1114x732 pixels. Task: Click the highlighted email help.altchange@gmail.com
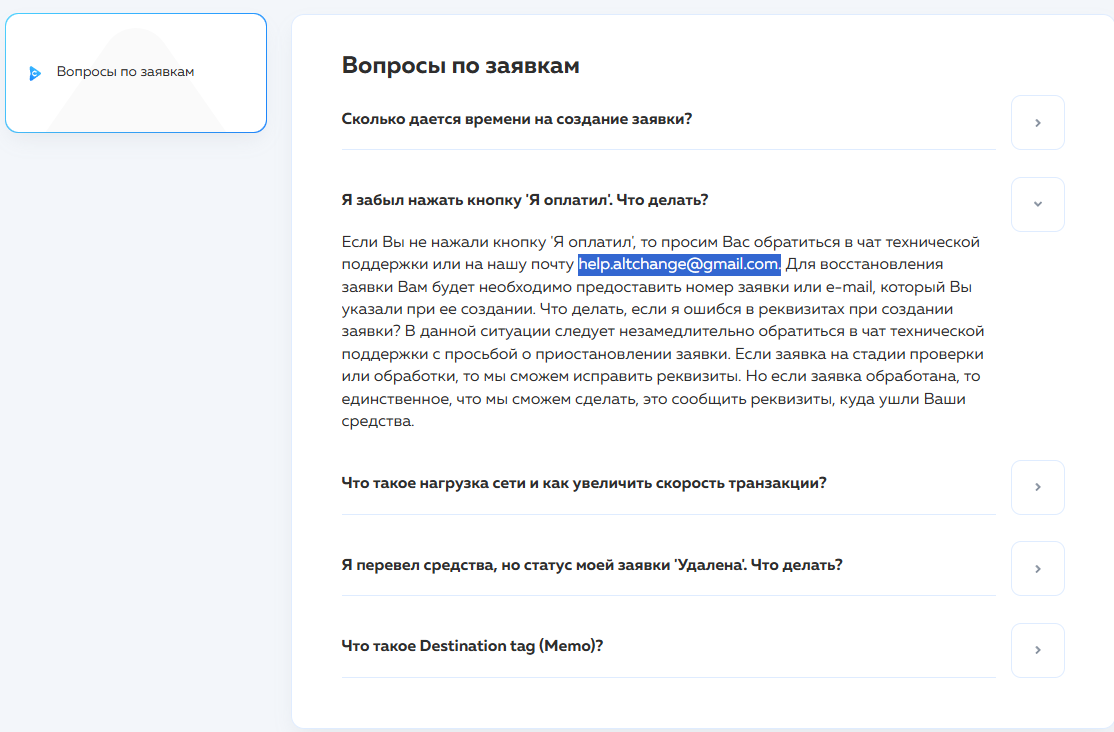(x=680, y=263)
